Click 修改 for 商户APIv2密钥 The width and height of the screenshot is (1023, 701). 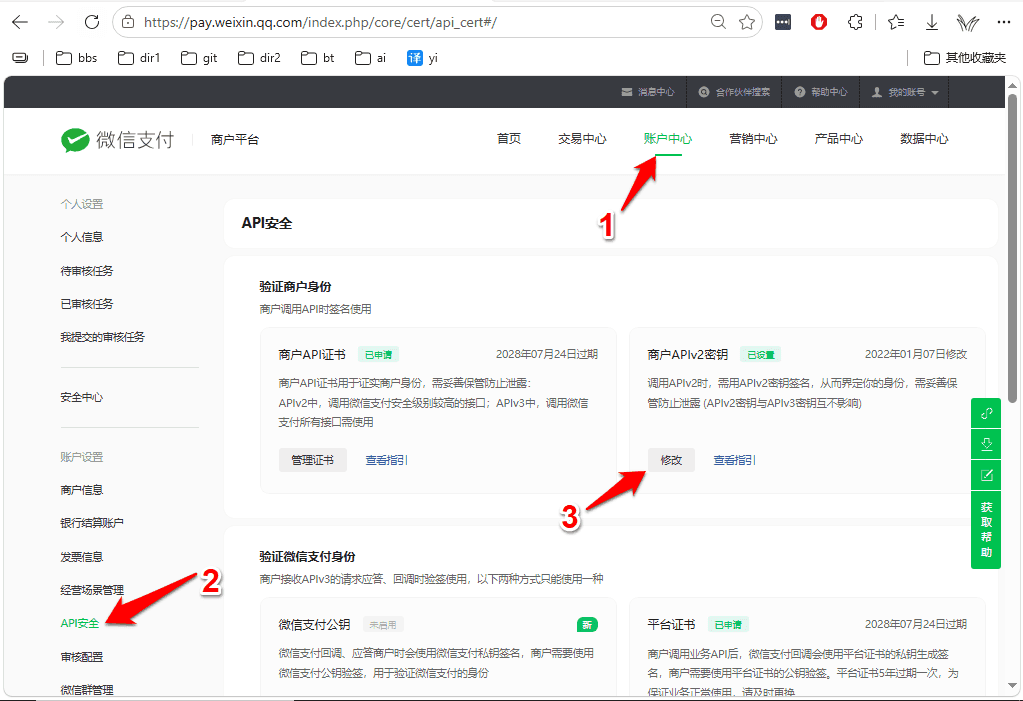[671, 460]
